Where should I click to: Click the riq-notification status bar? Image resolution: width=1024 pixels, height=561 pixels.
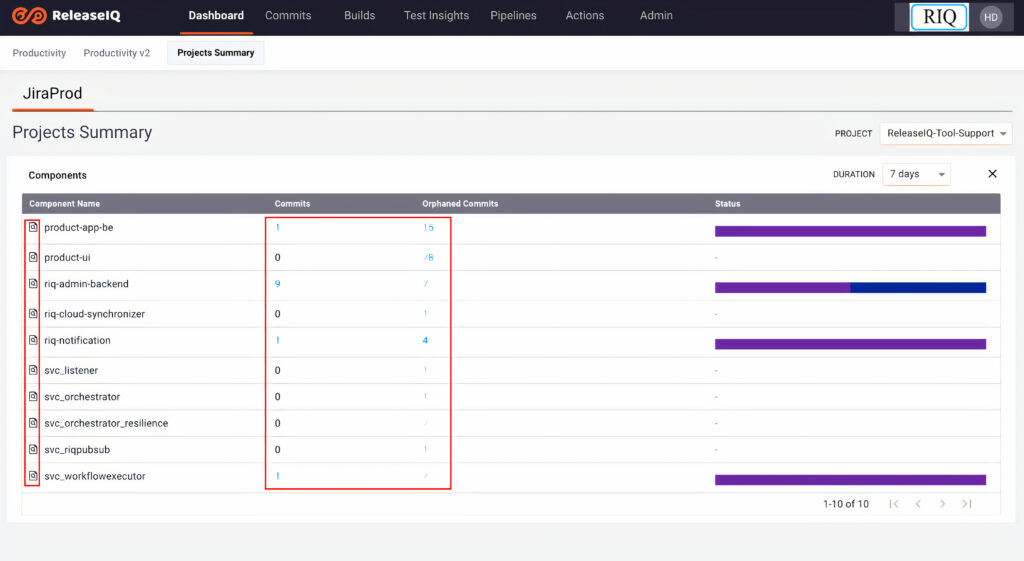tap(850, 344)
